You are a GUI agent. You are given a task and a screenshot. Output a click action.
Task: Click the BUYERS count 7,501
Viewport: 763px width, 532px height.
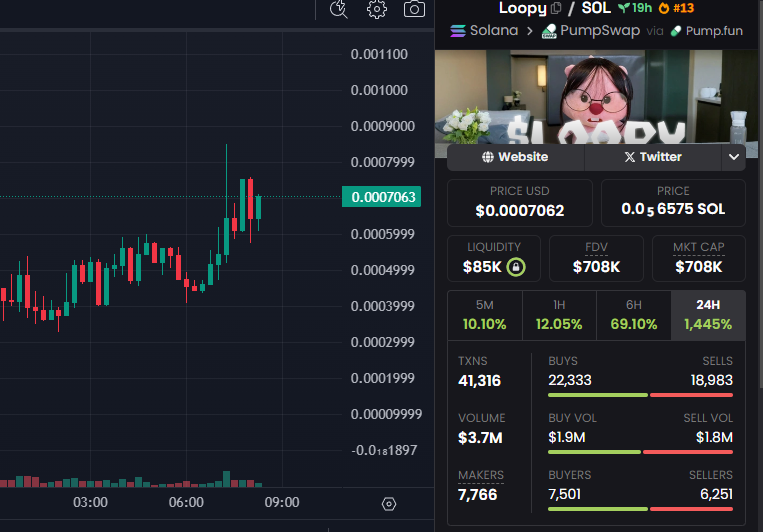pos(564,494)
